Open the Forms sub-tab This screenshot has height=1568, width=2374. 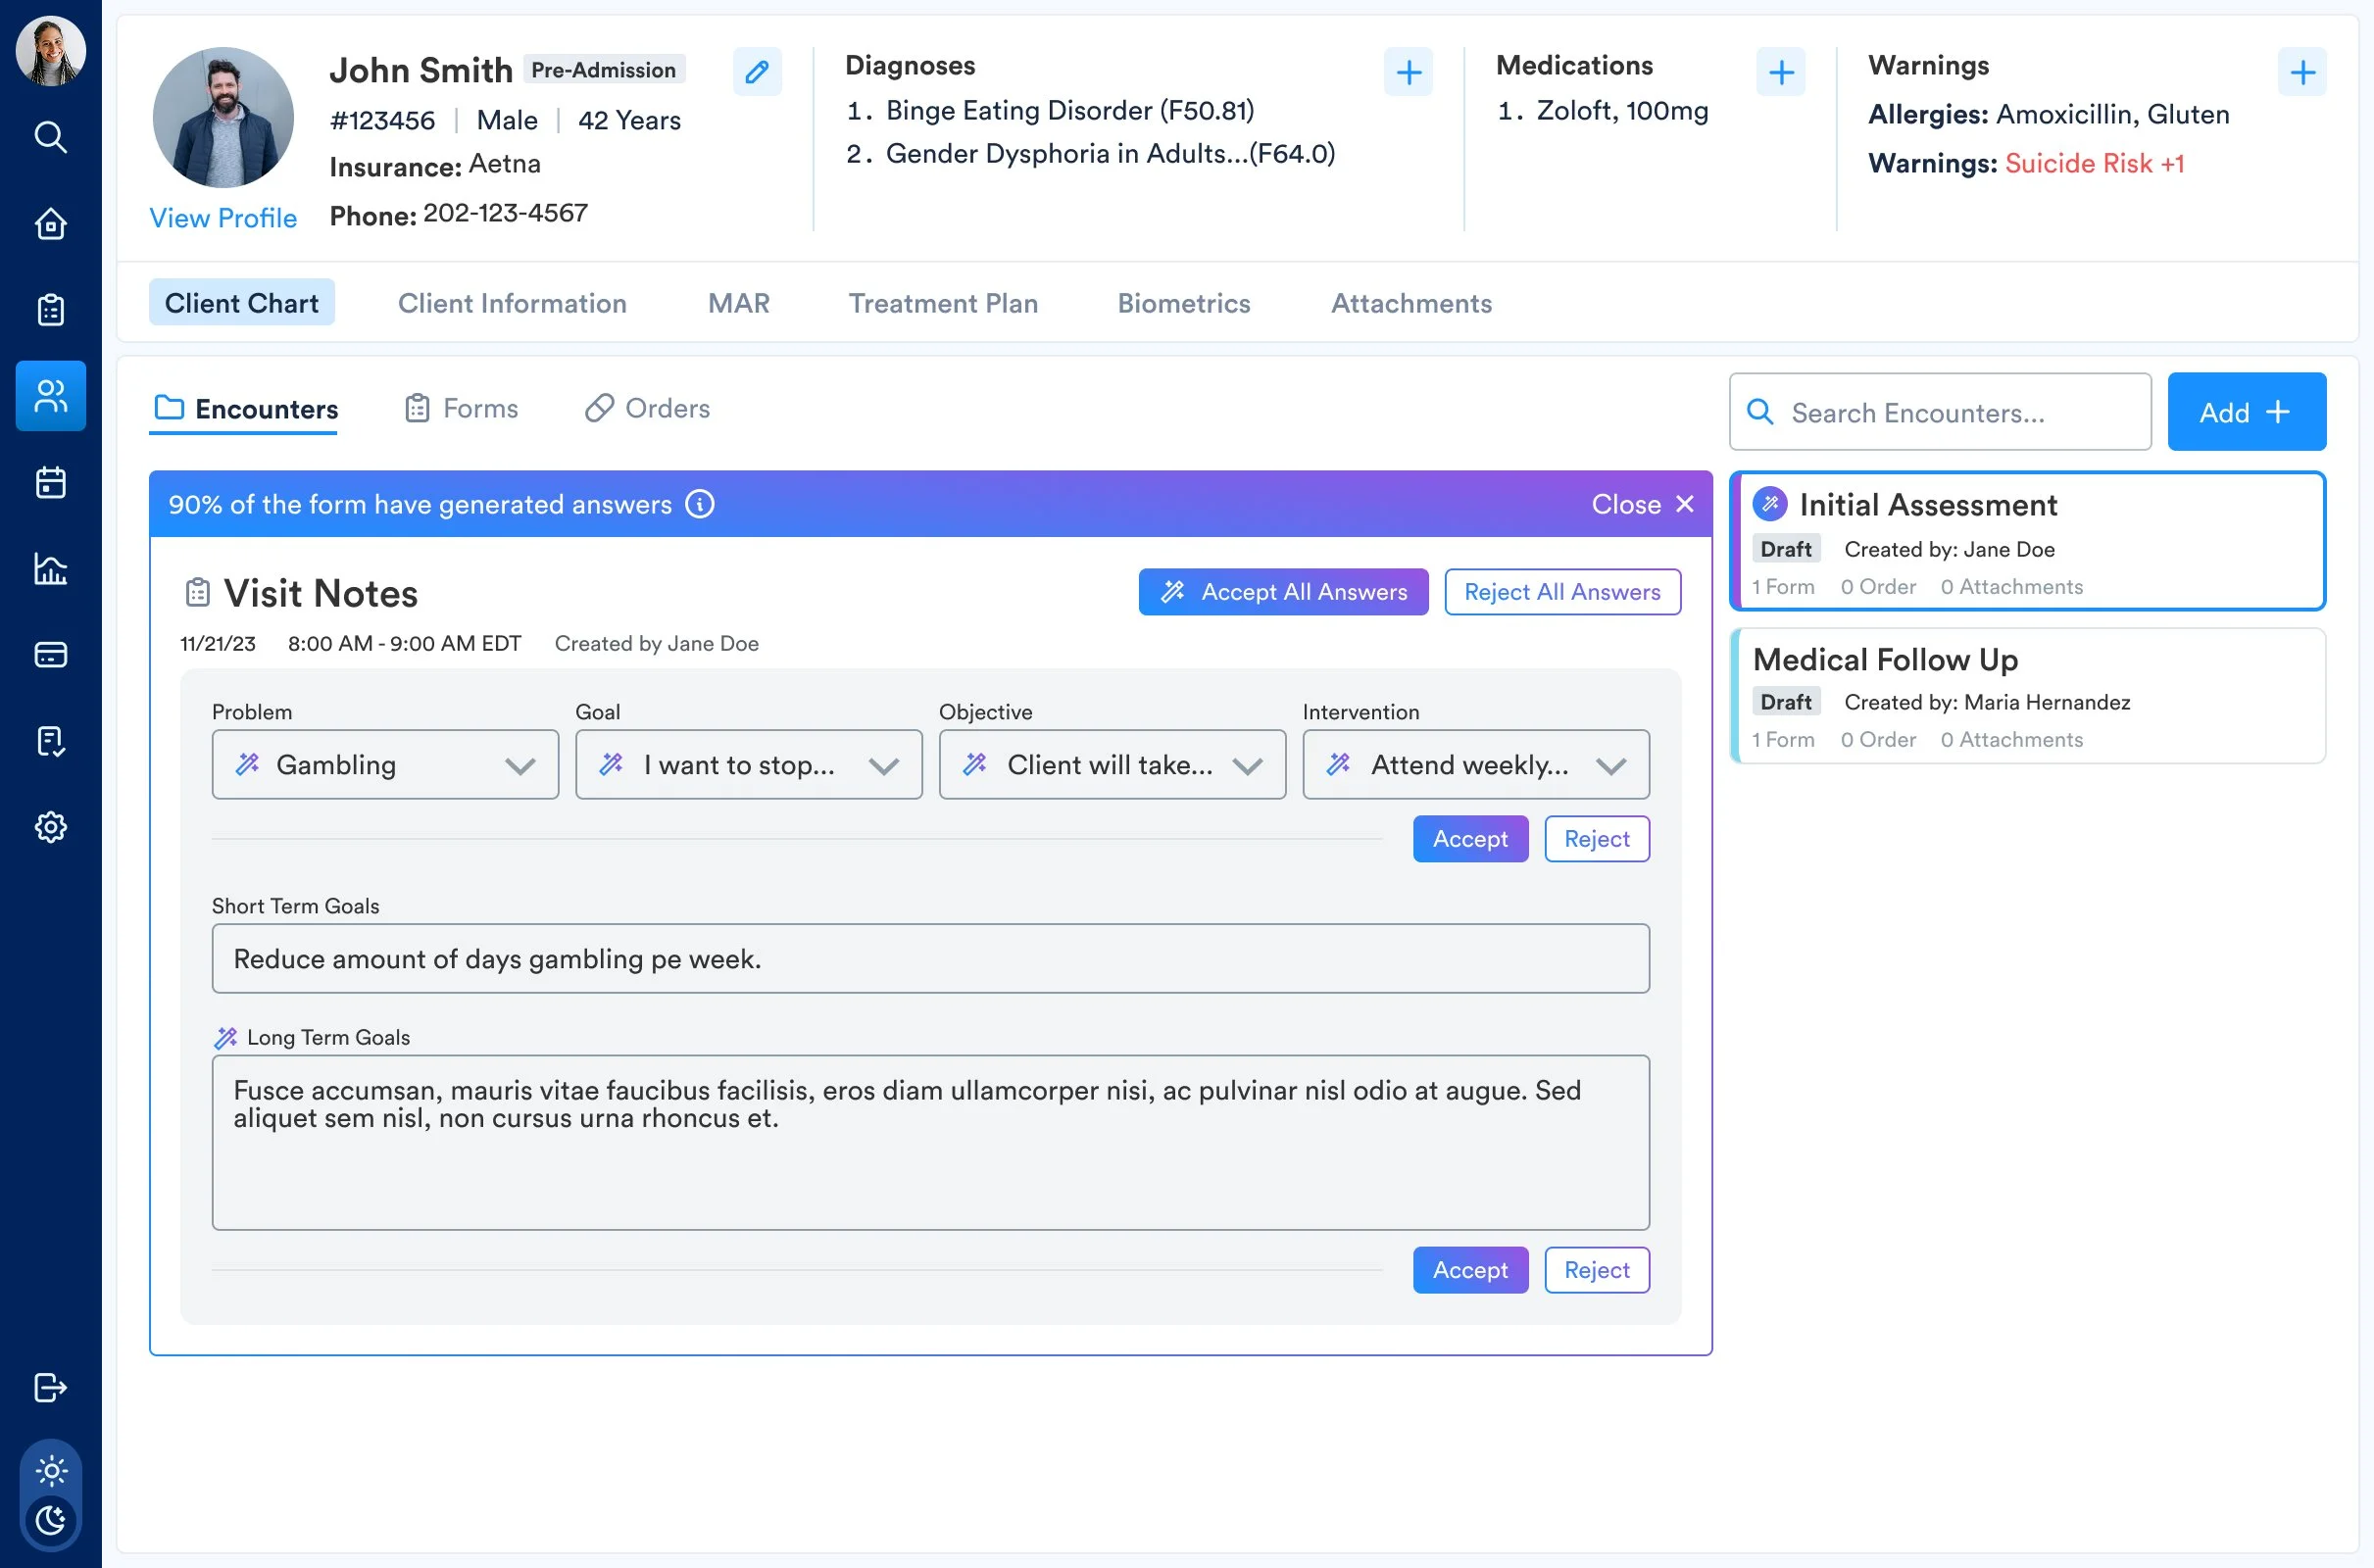(x=462, y=408)
